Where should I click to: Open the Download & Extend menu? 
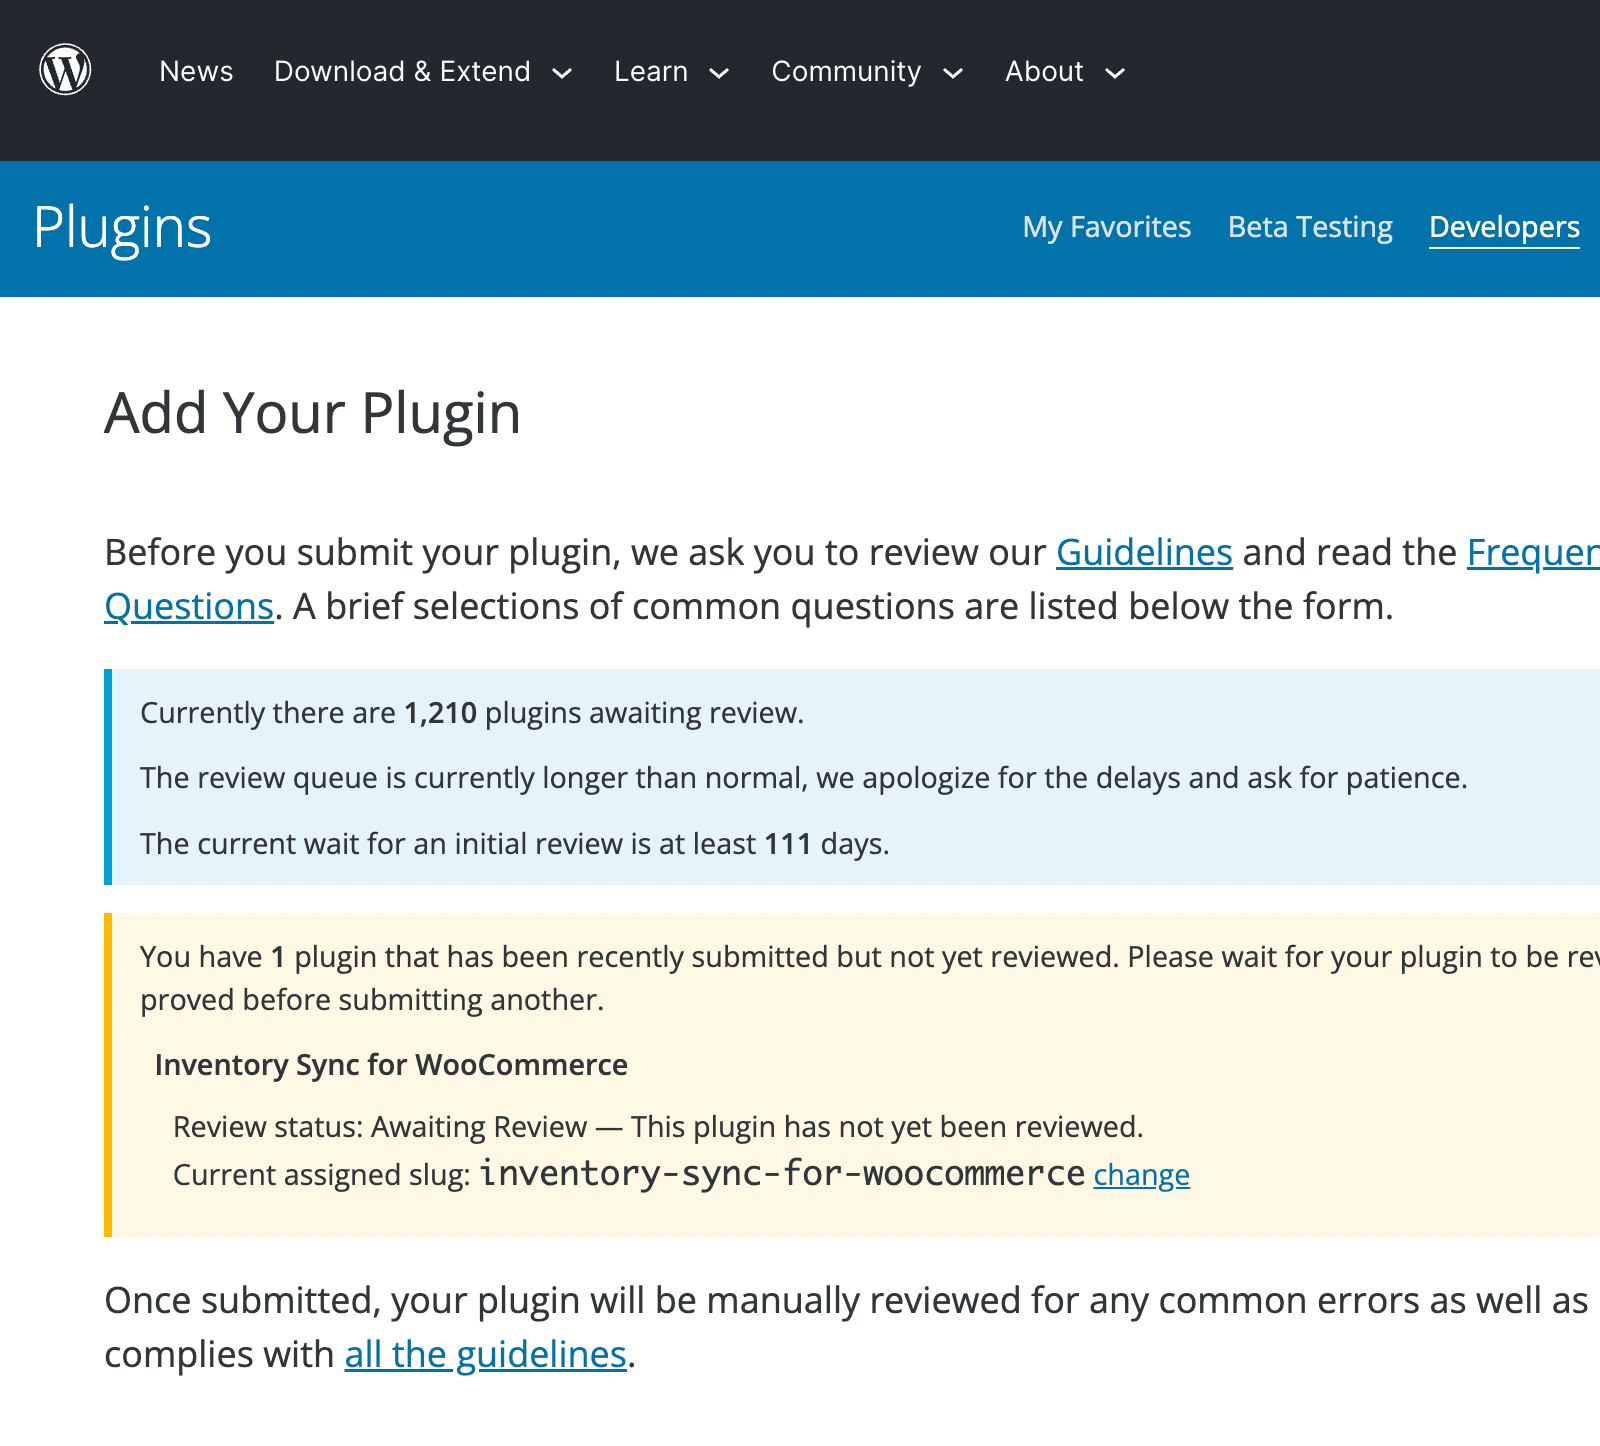(x=402, y=72)
